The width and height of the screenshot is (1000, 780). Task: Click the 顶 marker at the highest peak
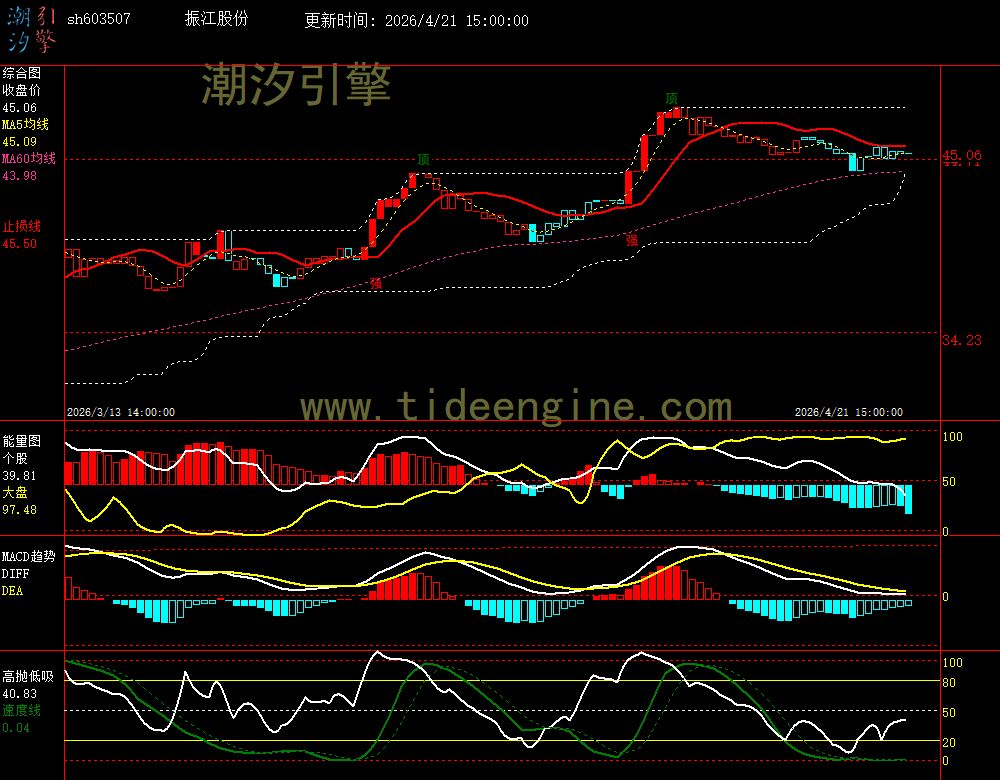pyautogui.click(x=671, y=98)
